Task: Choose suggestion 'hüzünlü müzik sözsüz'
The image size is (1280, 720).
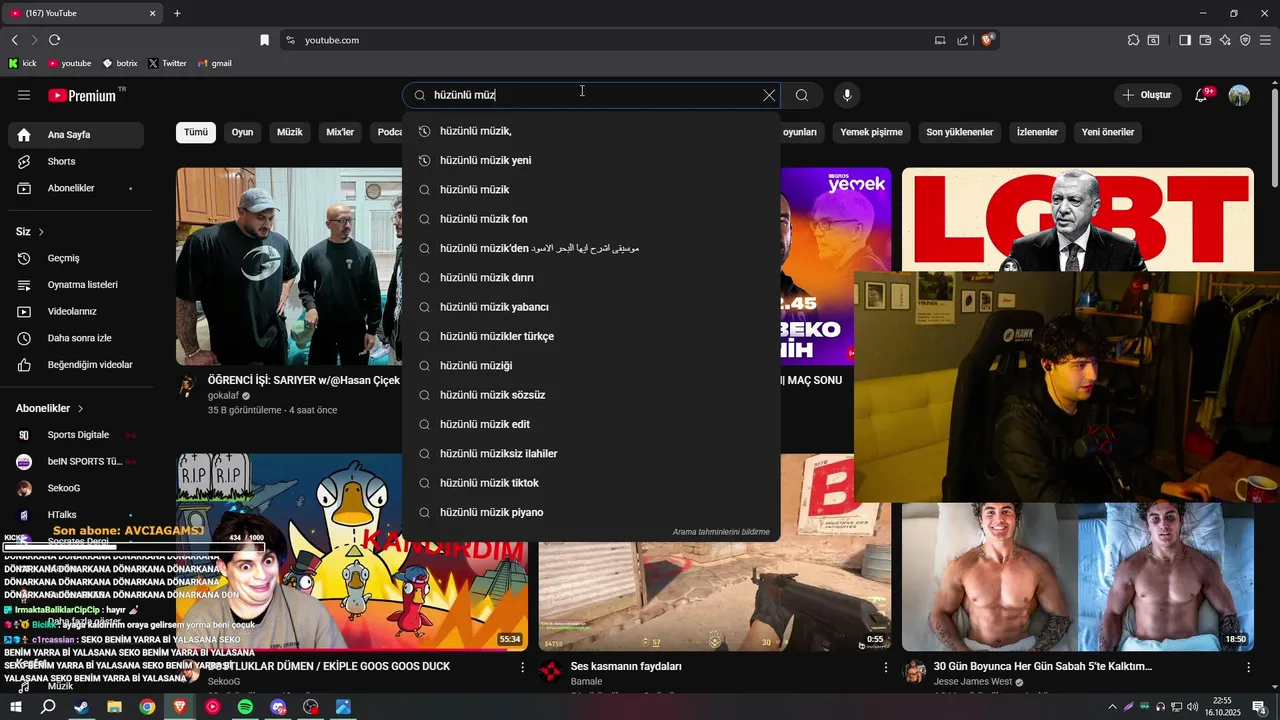Action: pos(591,395)
